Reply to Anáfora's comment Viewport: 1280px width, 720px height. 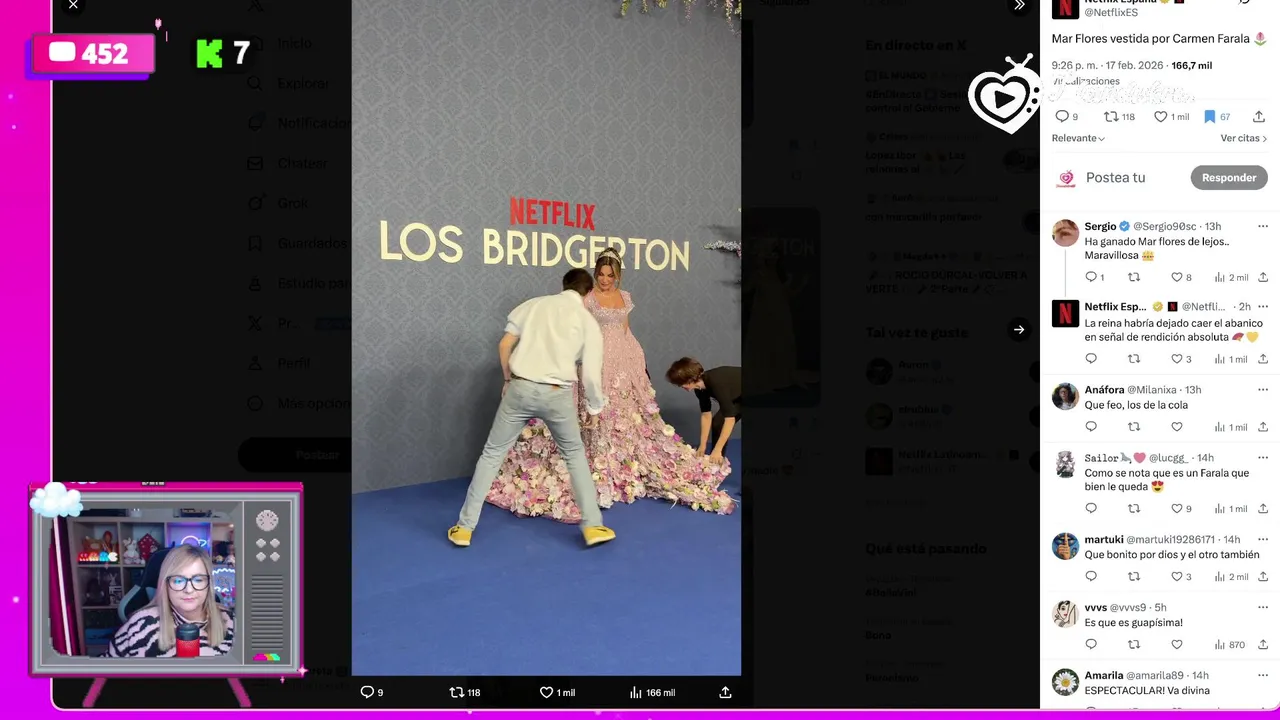pyautogui.click(x=1091, y=427)
